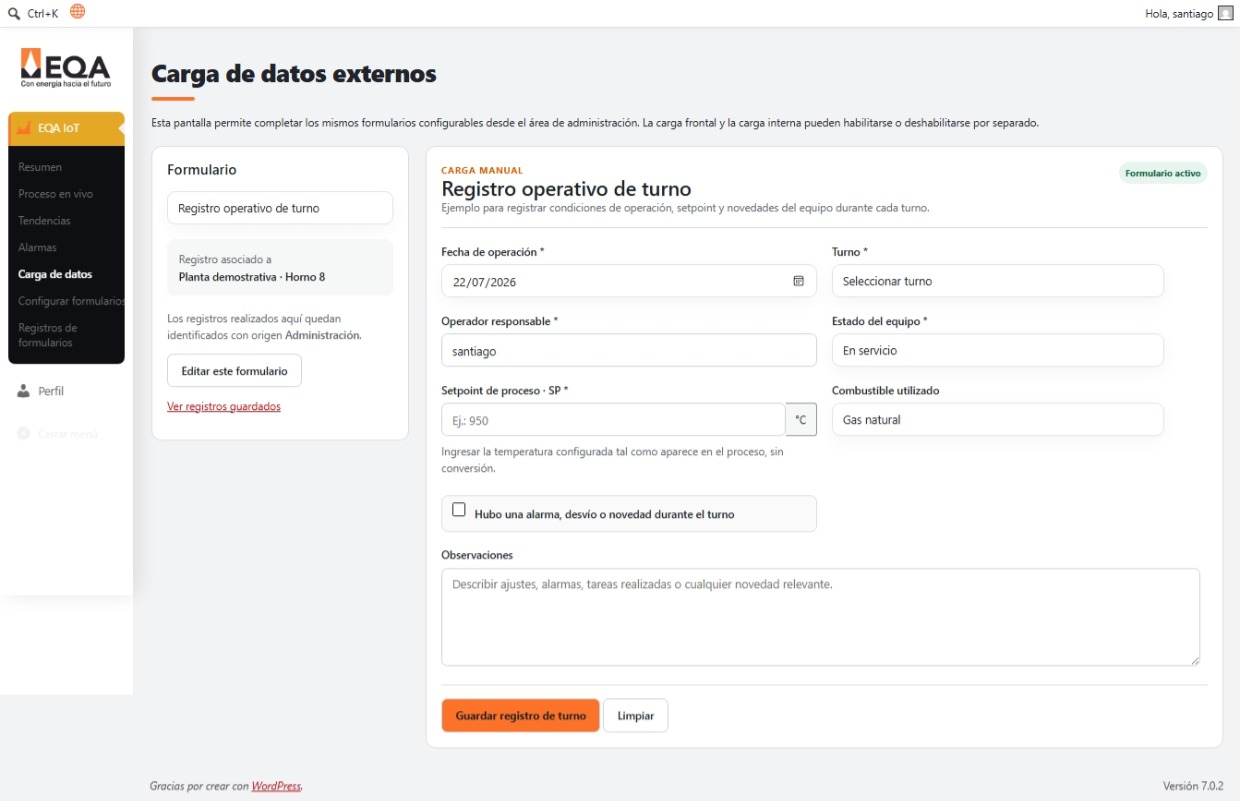Click Guardar registro de turno button
Viewport: 1240px width, 801px height.
point(520,716)
